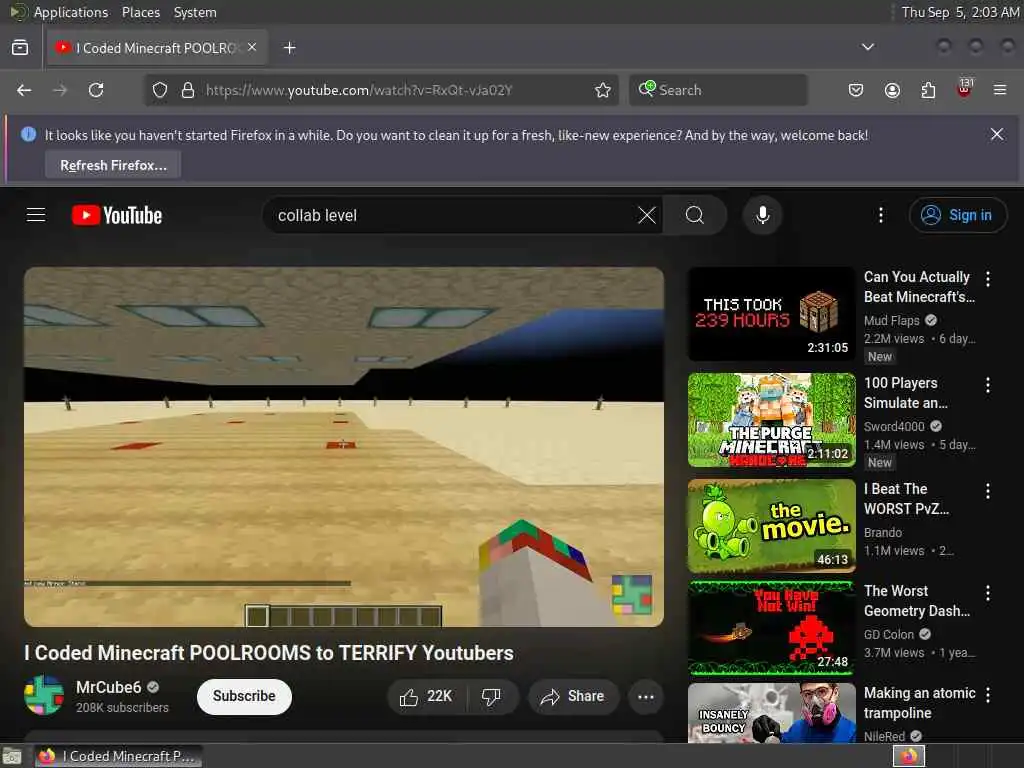The width and height of the screenshot is (1024, 768).
Task: Open a new browser tab
Action: tap(289, 48)
